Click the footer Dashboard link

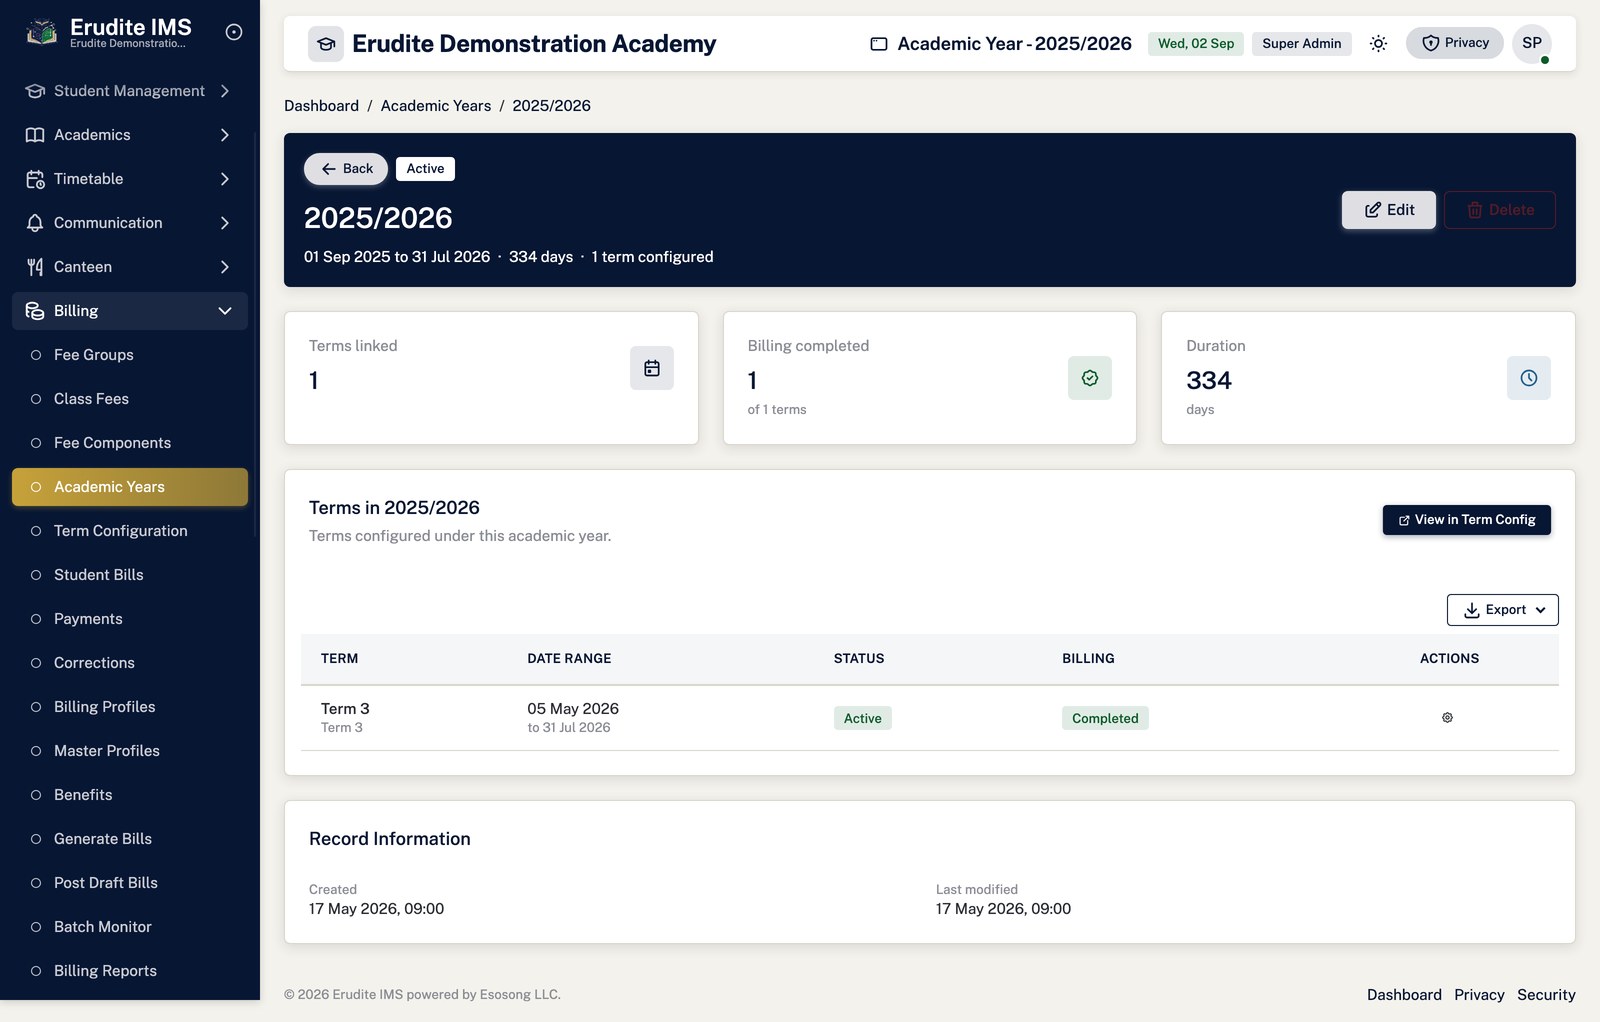(x=1404, y=995)
